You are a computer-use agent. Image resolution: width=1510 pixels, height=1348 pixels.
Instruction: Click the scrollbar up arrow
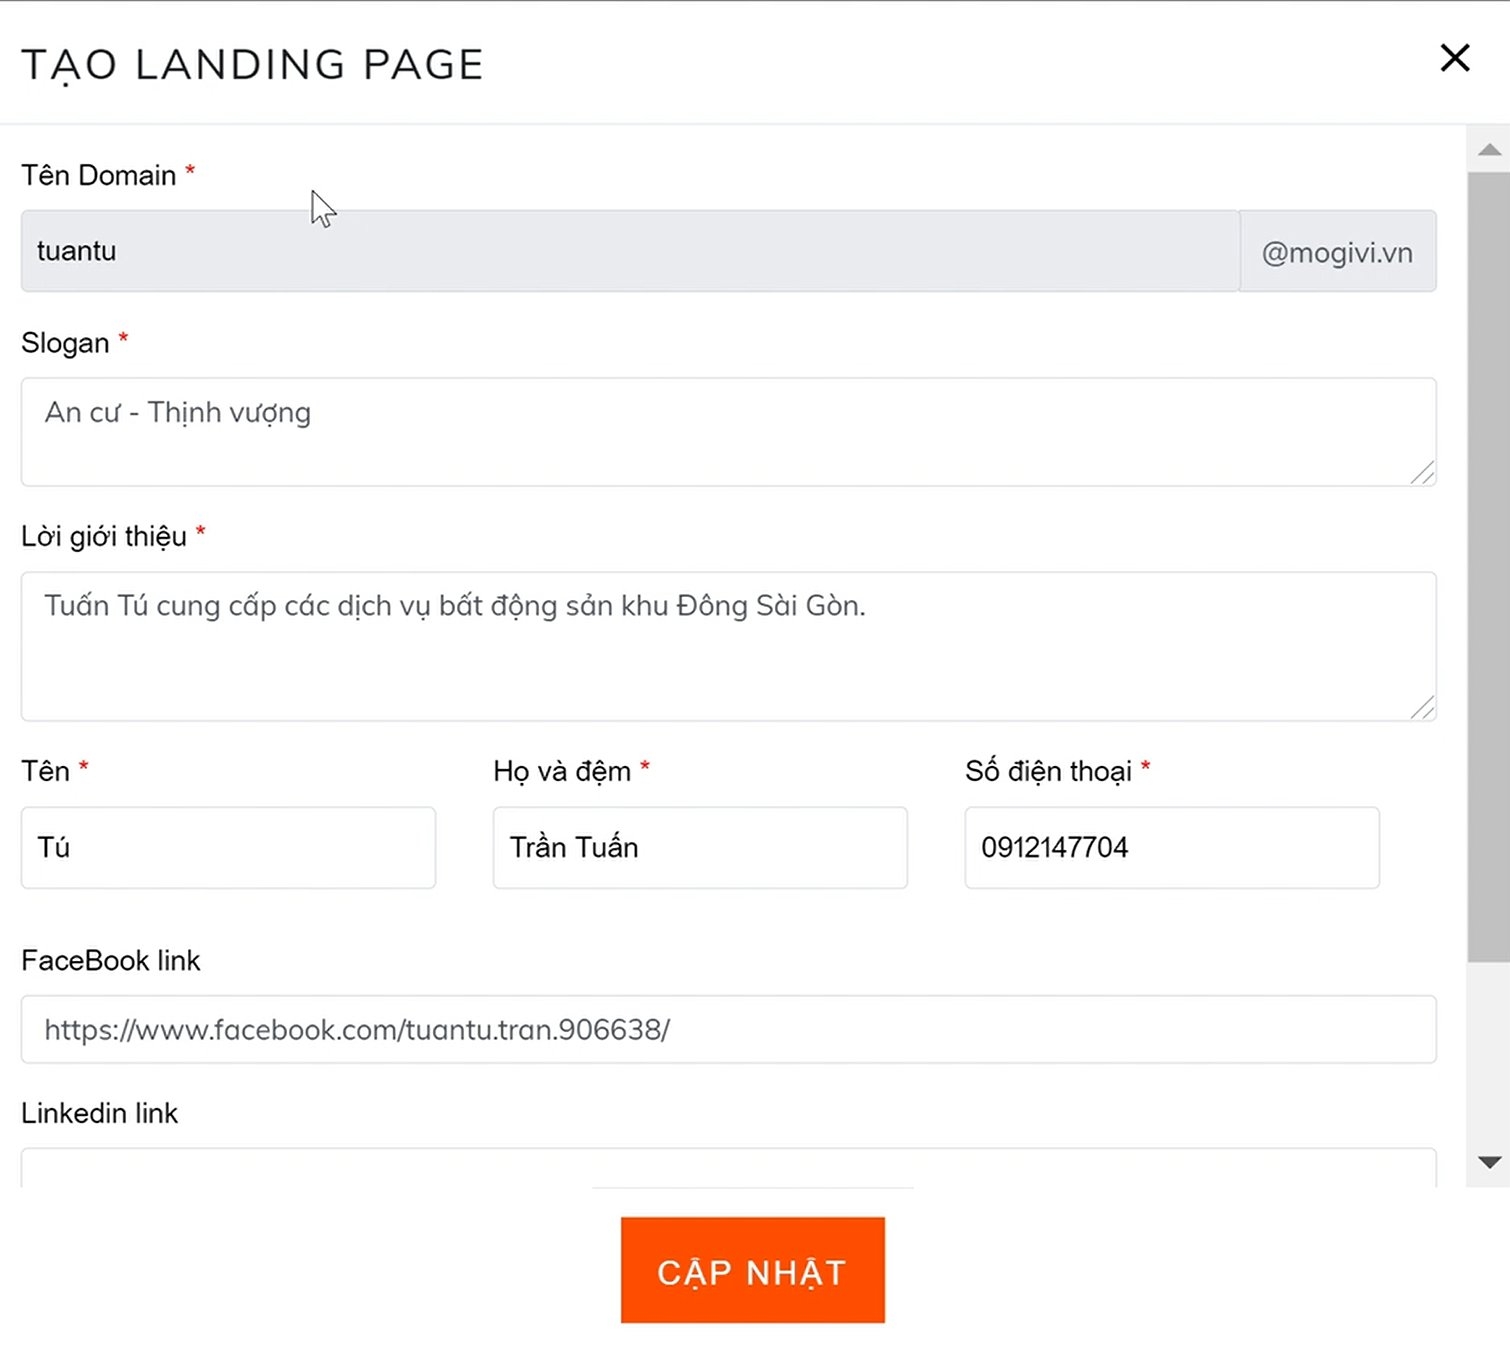coord(1489,150)
